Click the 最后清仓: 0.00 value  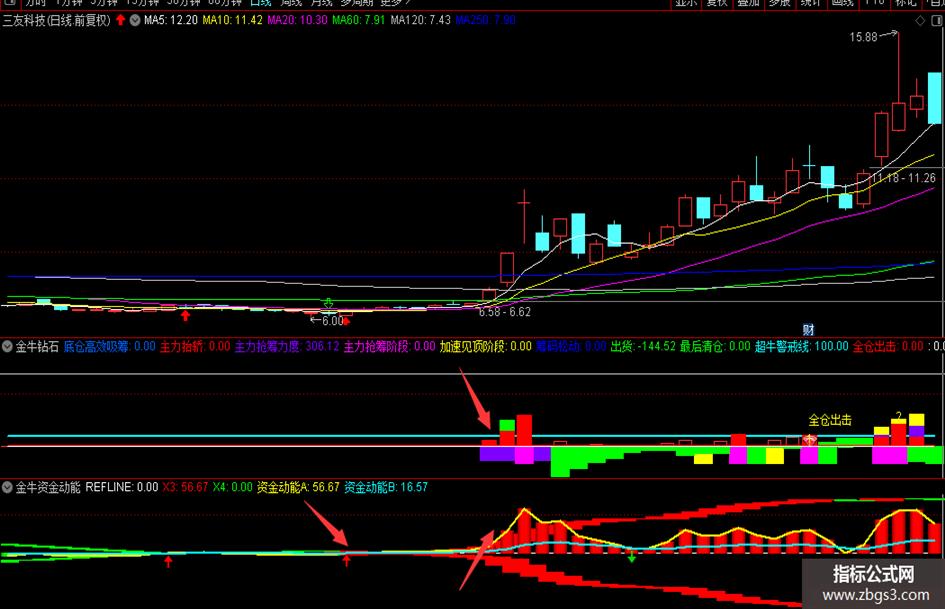(715, 346)
